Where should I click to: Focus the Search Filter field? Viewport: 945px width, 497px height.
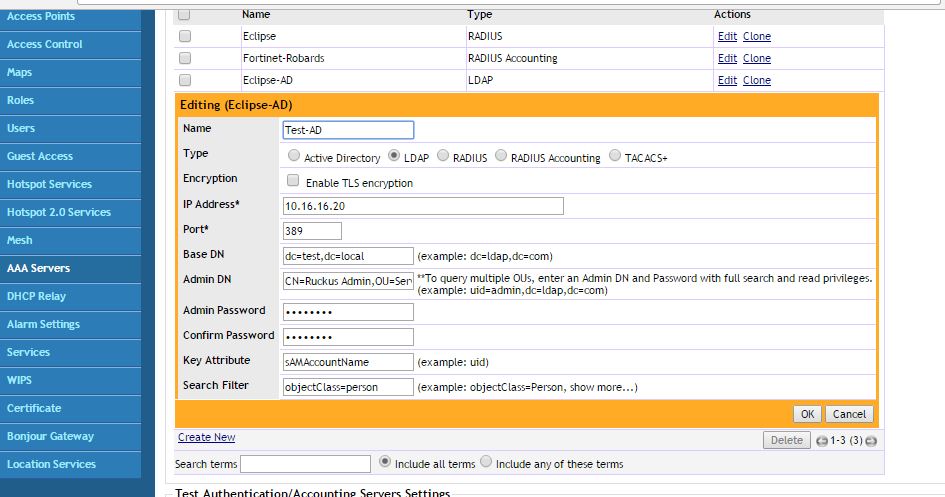pyautogui.click(x=348, y=387)
